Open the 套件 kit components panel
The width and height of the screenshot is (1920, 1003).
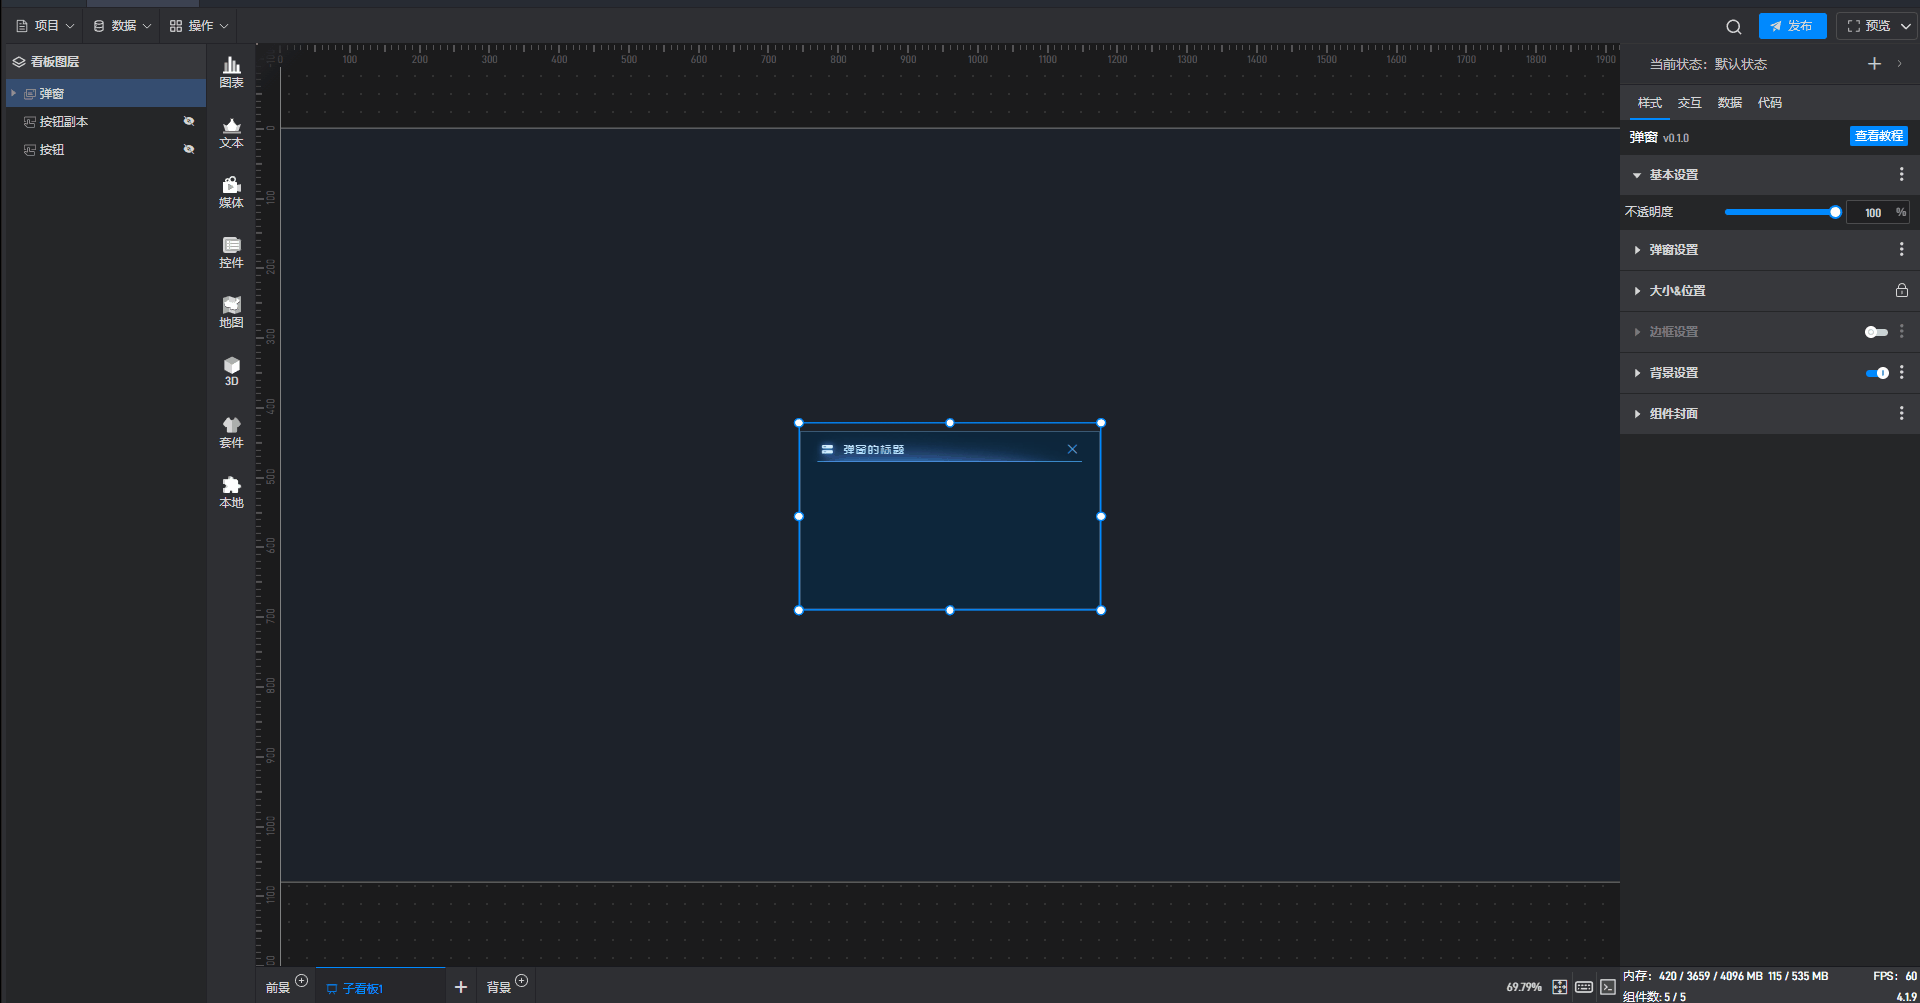(231, 432)
